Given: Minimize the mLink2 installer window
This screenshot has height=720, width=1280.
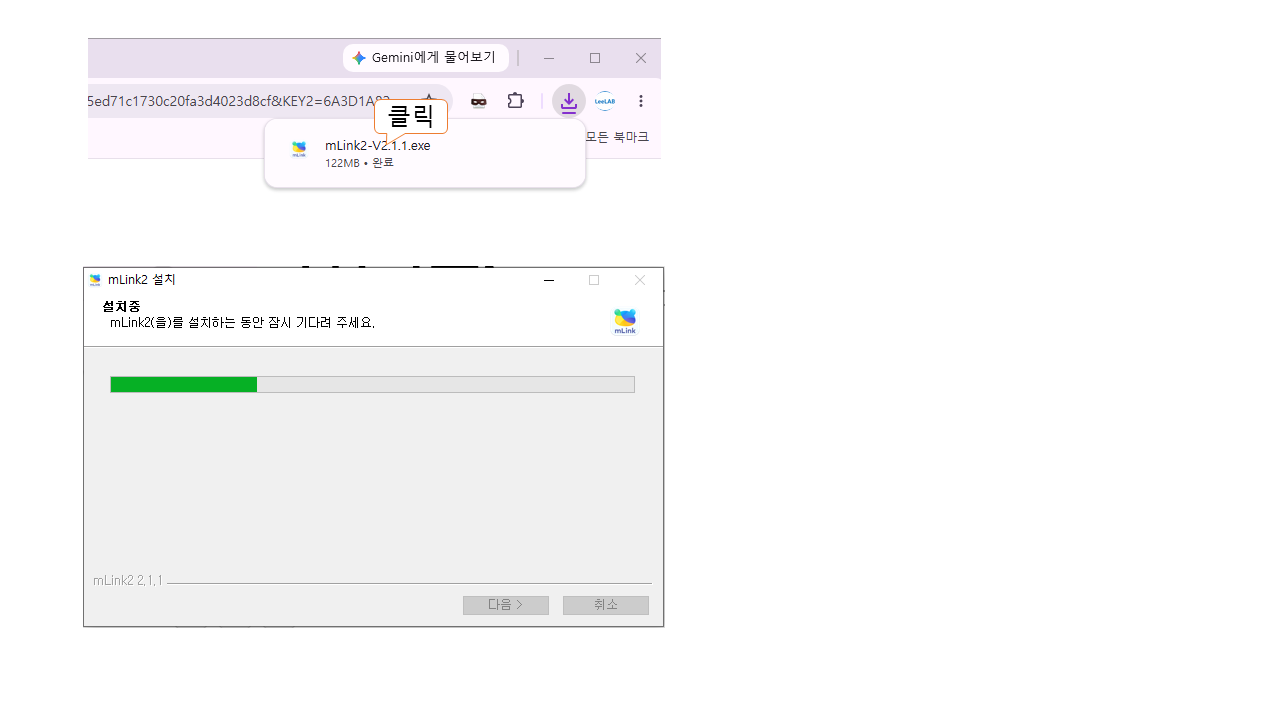Looking at the screenshot, I should [x=549, y=280].
